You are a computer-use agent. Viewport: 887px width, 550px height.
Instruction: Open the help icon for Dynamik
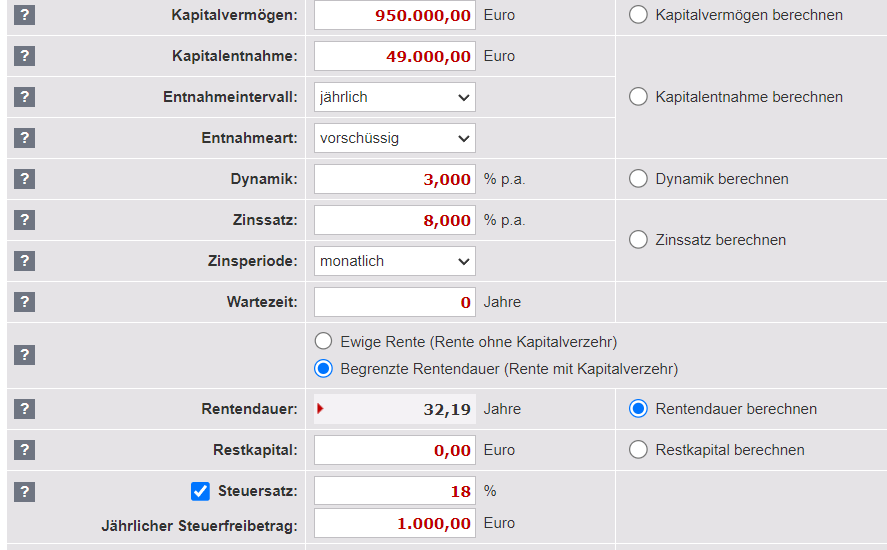(x=25, y=179)
